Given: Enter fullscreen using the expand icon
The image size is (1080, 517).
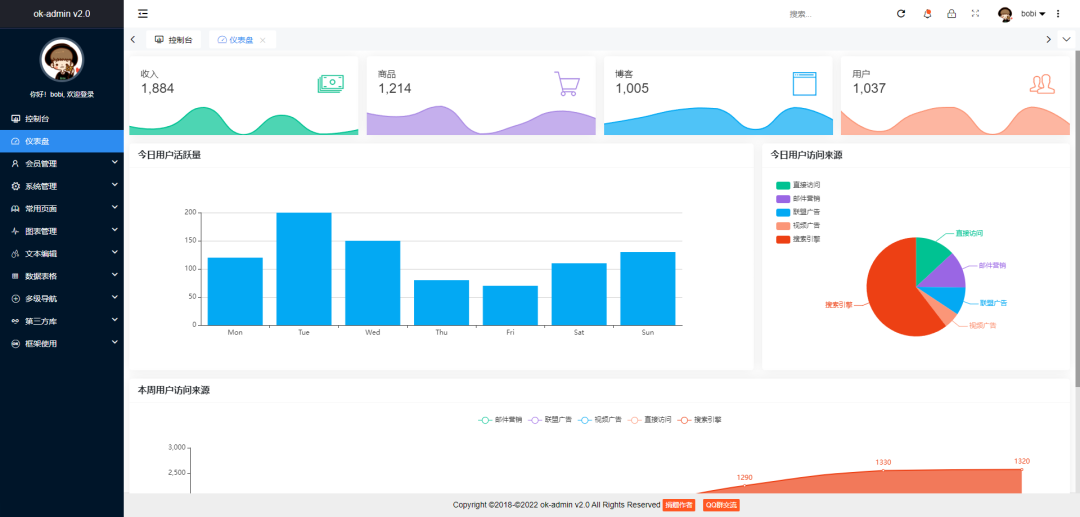Looking at the screenshot, I should coord(975,14).
